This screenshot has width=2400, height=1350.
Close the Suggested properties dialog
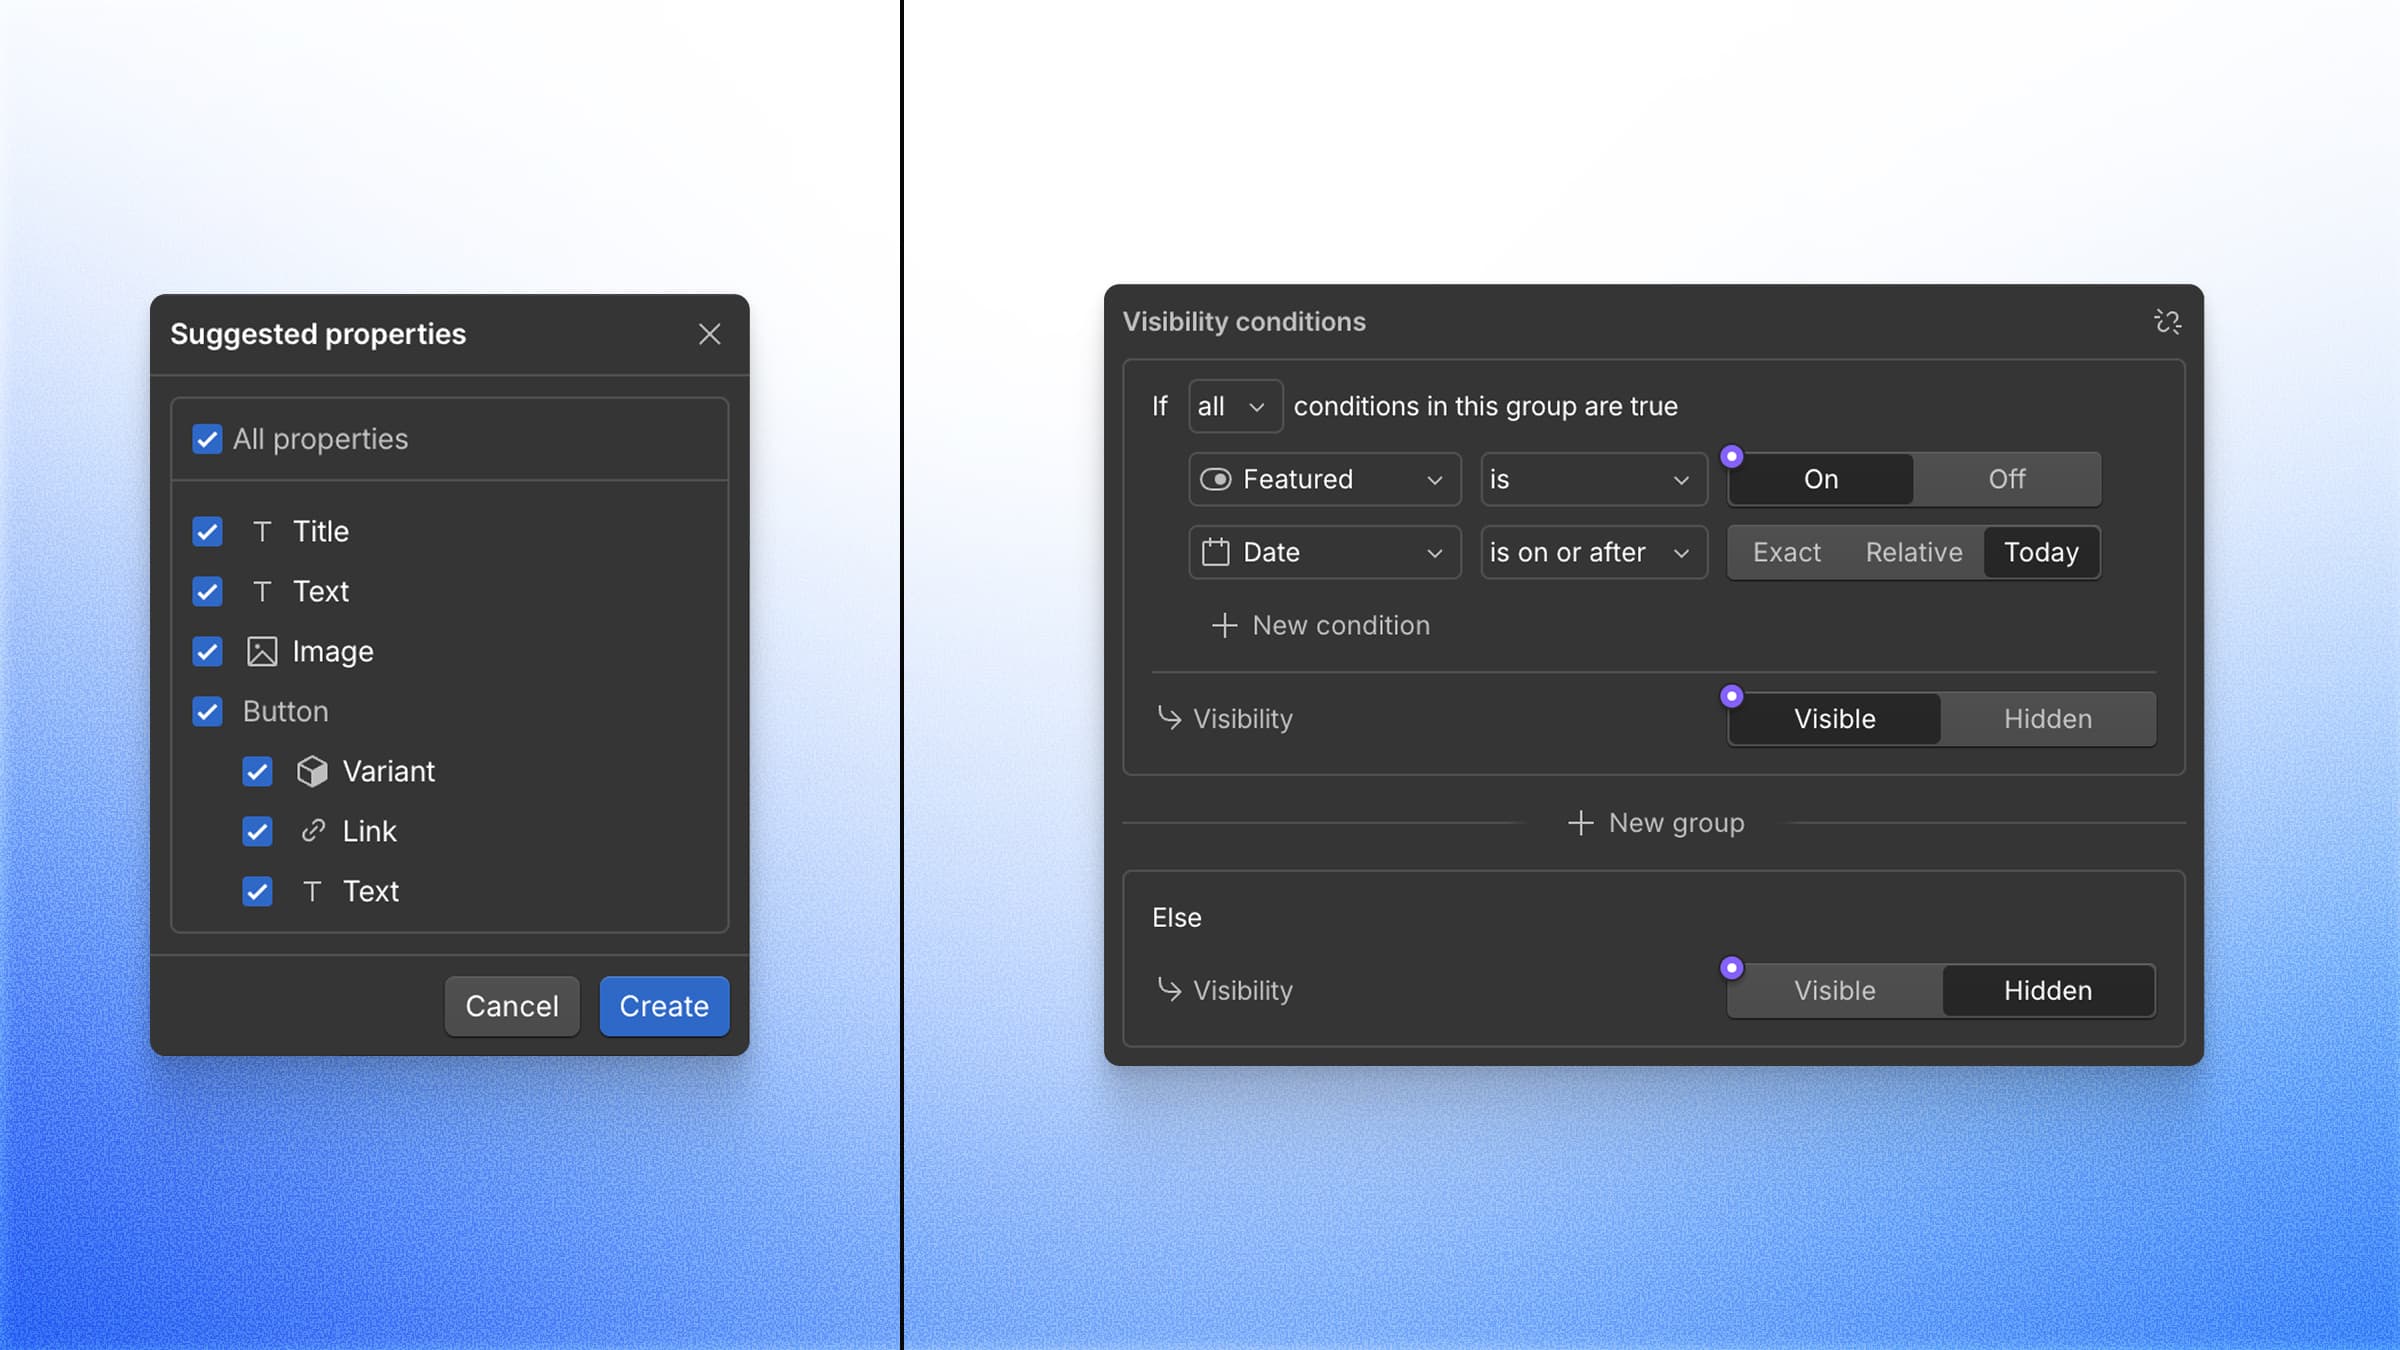[710, 334]
